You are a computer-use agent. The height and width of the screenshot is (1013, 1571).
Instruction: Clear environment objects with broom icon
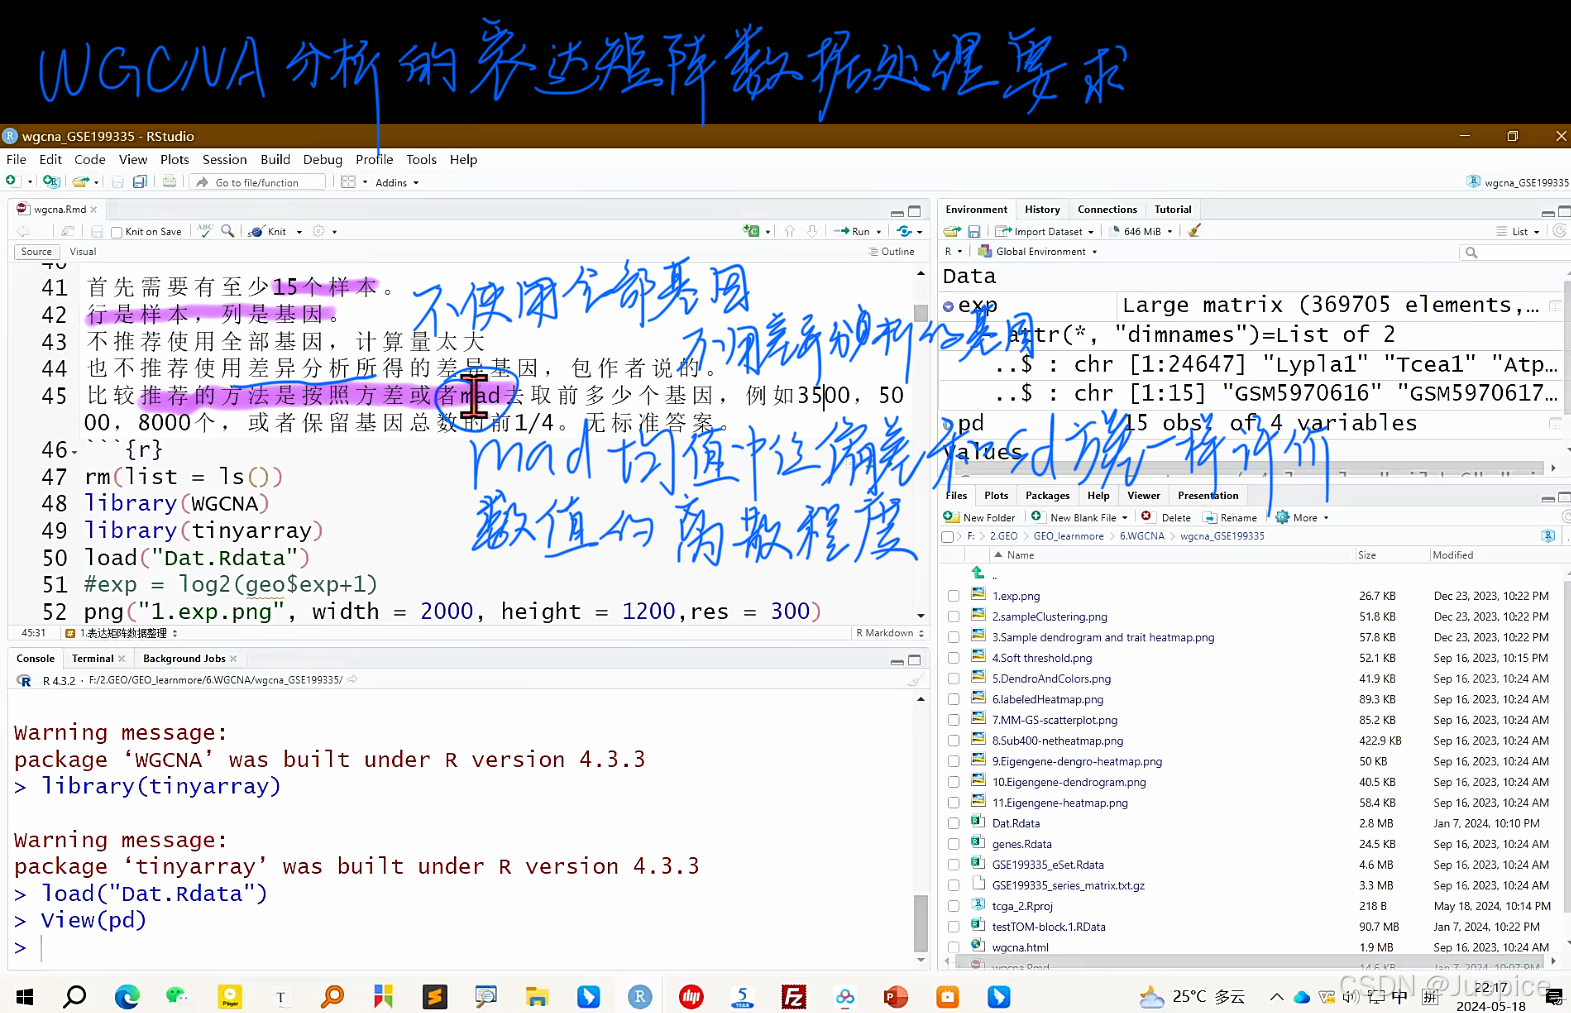1194,231
